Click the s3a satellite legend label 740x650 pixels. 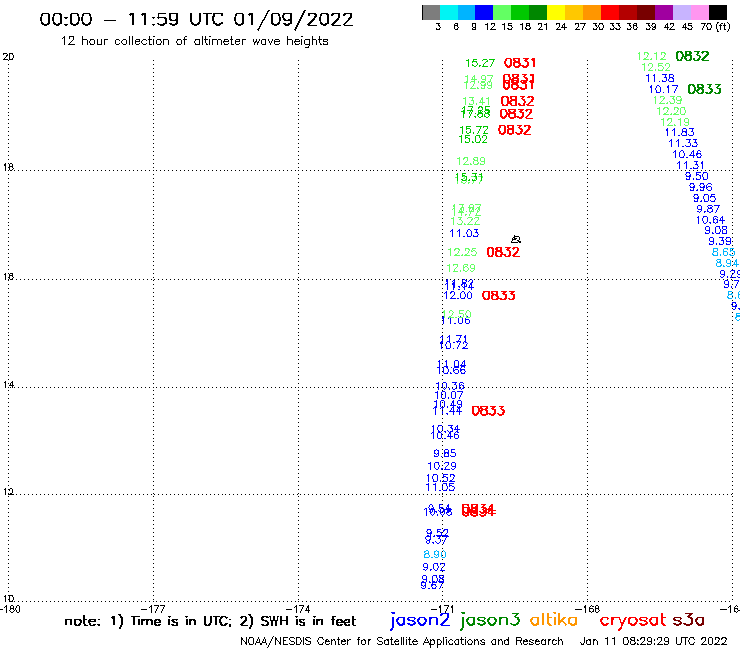[x=688, y=620]
